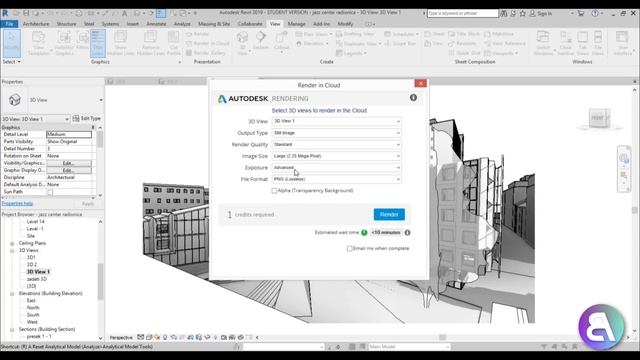Open the Manage ribbon tab

click(x=296, y=24)
